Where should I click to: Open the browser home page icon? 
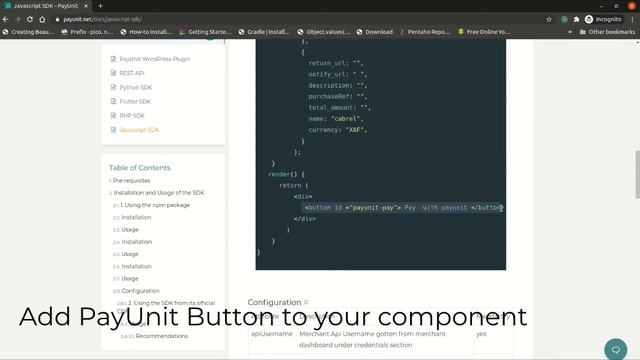pos(42,19)
